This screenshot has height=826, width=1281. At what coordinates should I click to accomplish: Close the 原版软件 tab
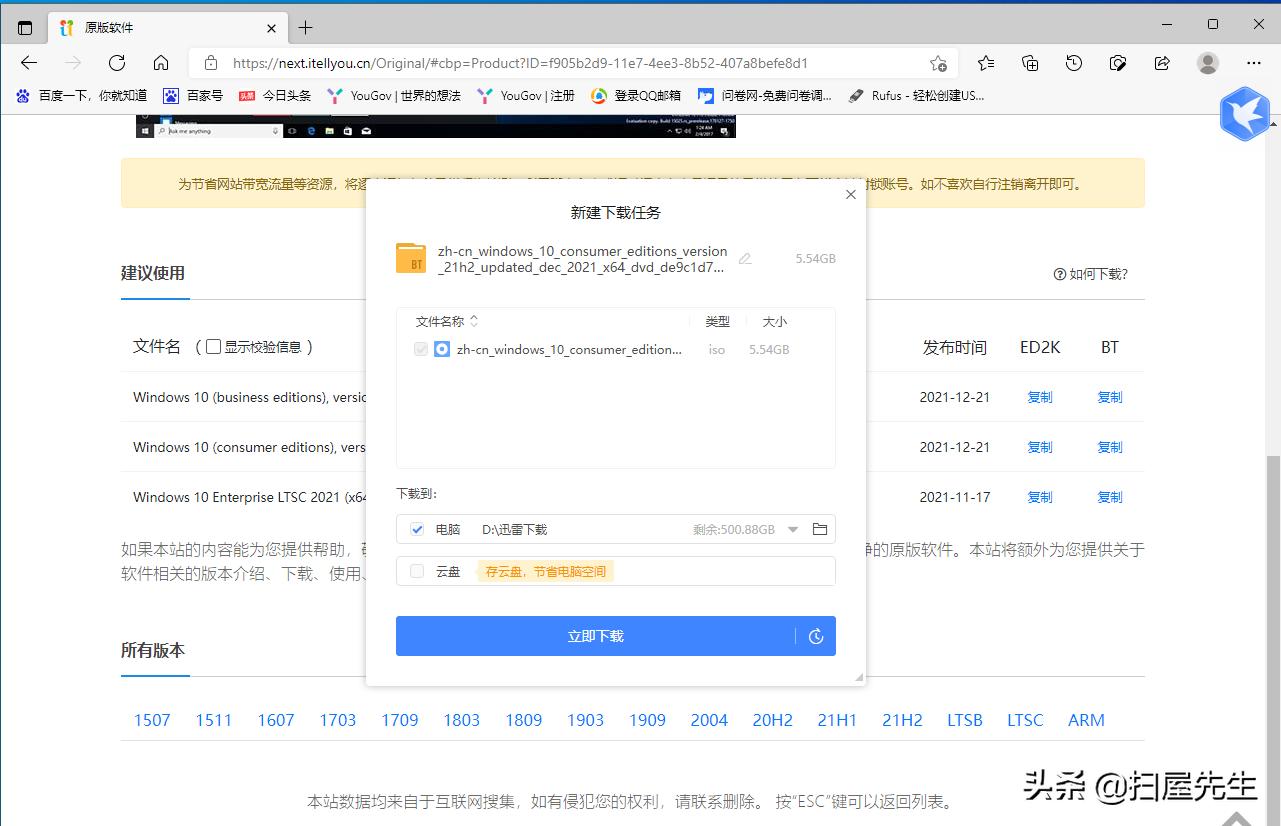(271, 28)
